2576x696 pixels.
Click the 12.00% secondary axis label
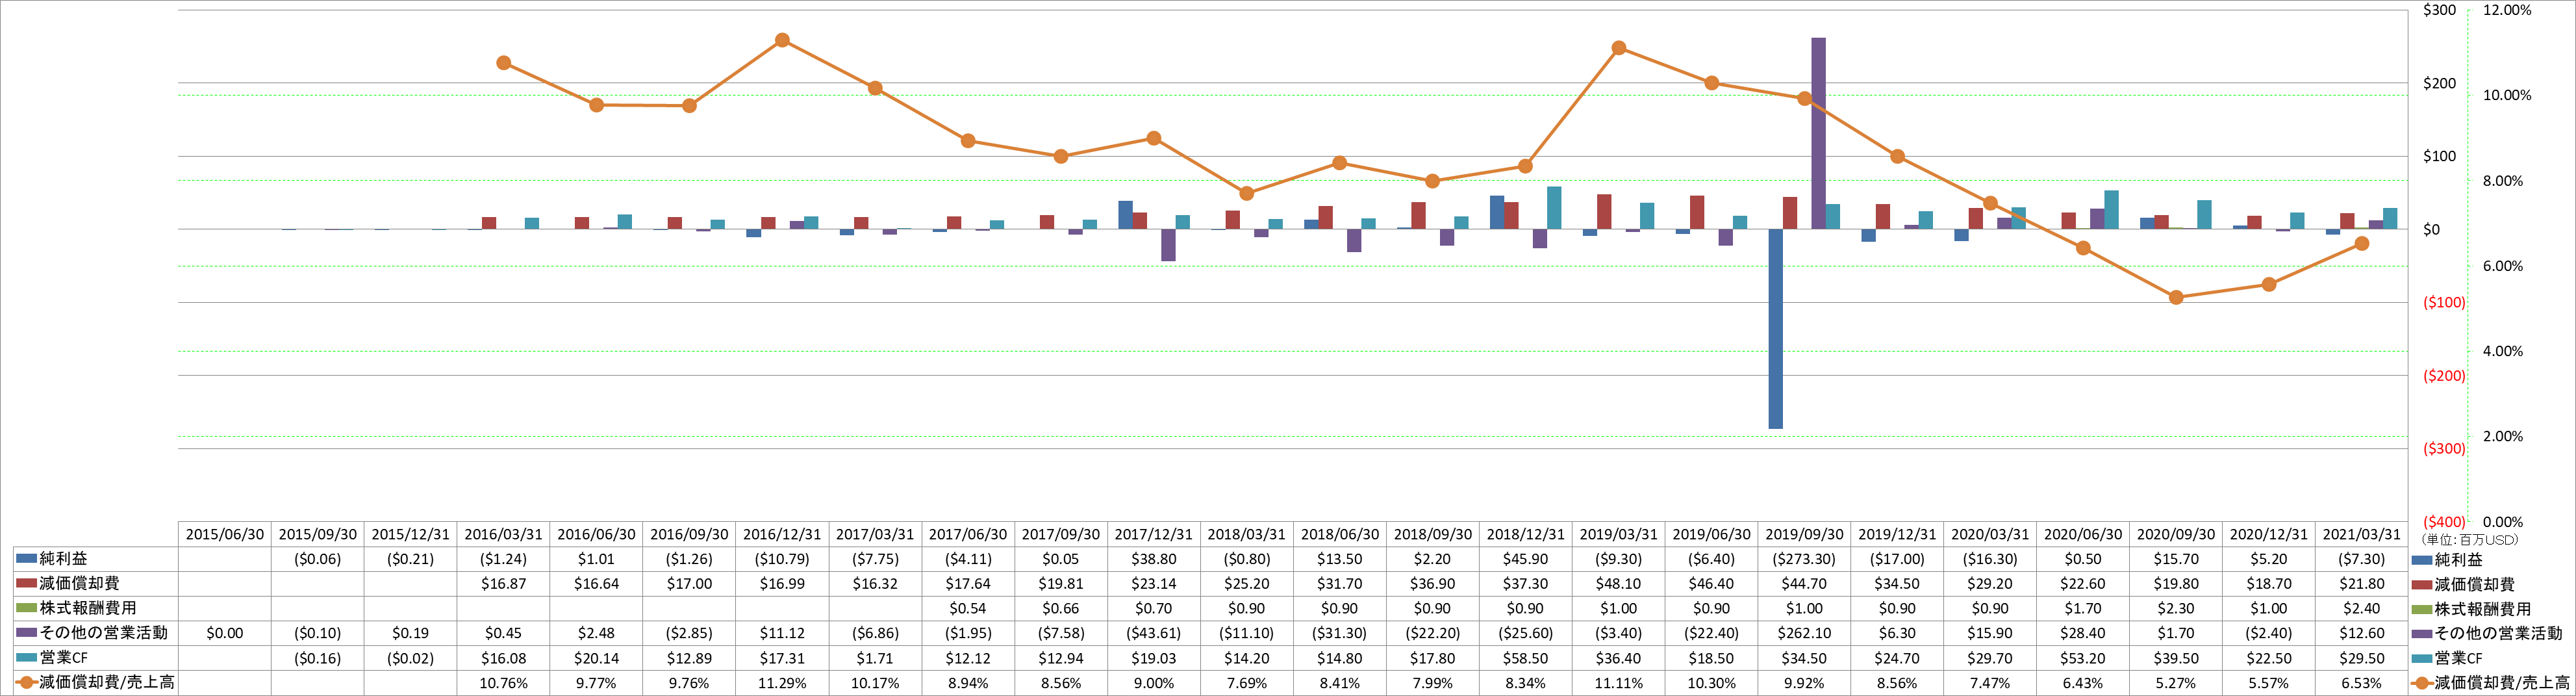pos(2507,10)
